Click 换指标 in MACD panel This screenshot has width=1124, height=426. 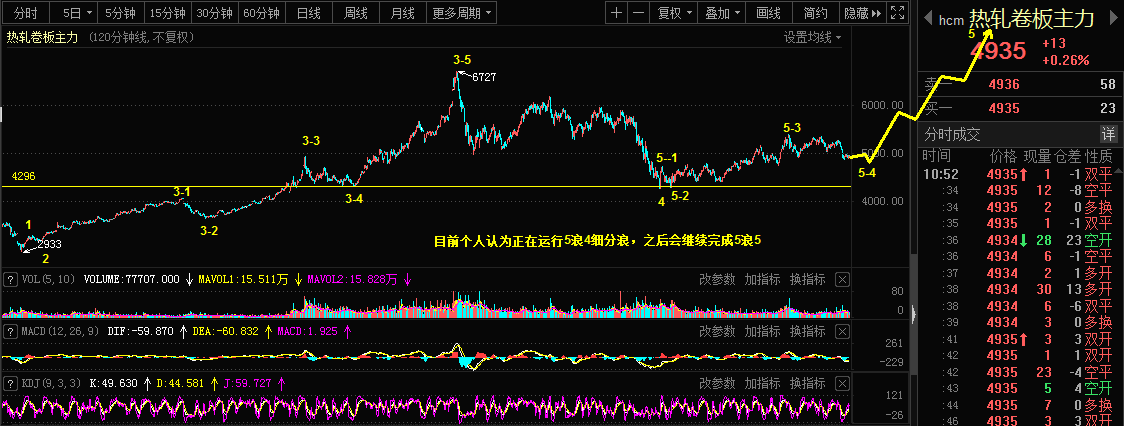point(807,331)
